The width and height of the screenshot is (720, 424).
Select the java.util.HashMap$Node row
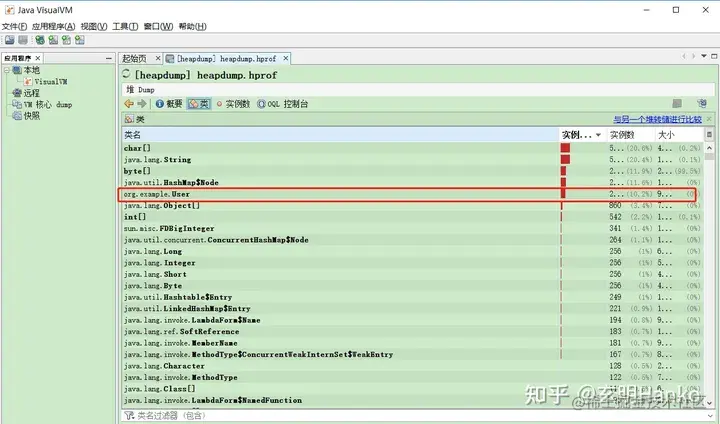(x=412, y=182)
